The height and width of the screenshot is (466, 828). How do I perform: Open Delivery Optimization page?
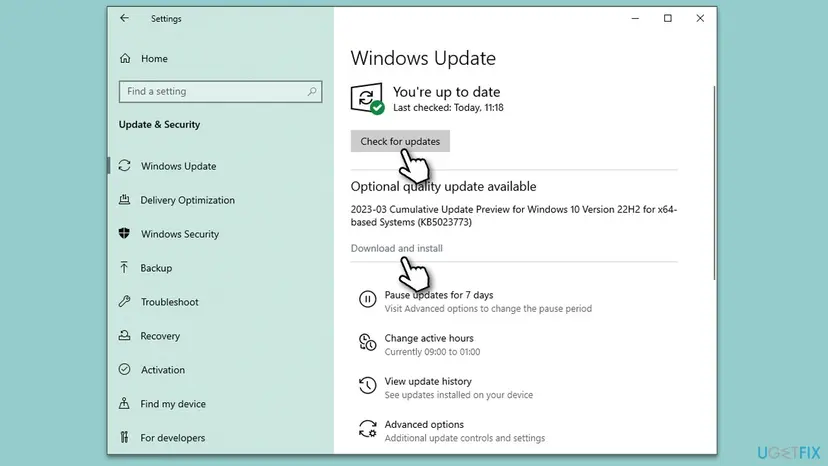(x=187, y=200)
